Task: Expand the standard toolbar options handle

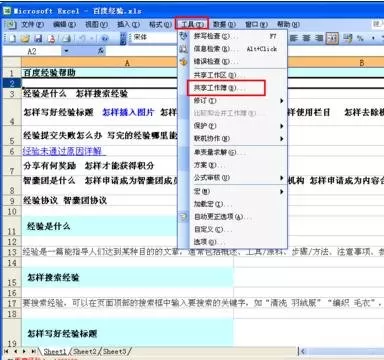Action: coord(123,38)
